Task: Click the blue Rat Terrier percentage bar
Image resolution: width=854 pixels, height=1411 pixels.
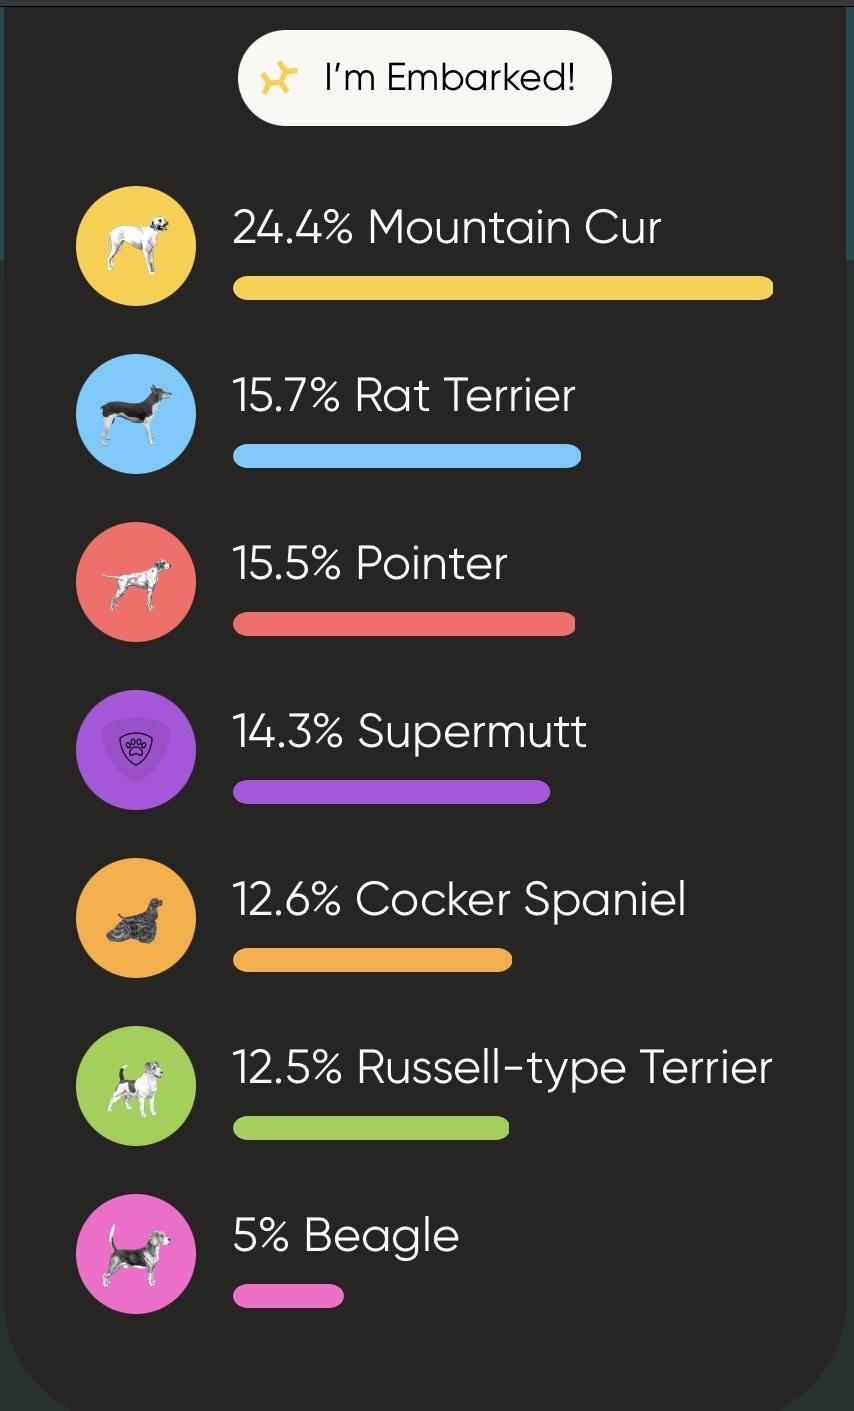Action: pos(406,456)
